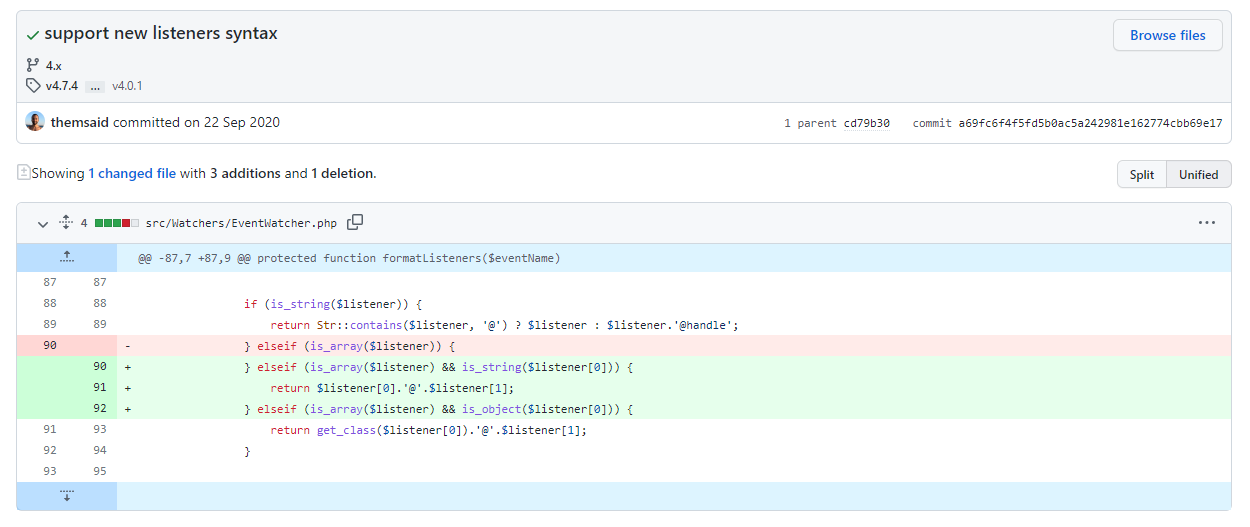
Task: Switch diff view to Unified
Action: (x=1198, y=174)
